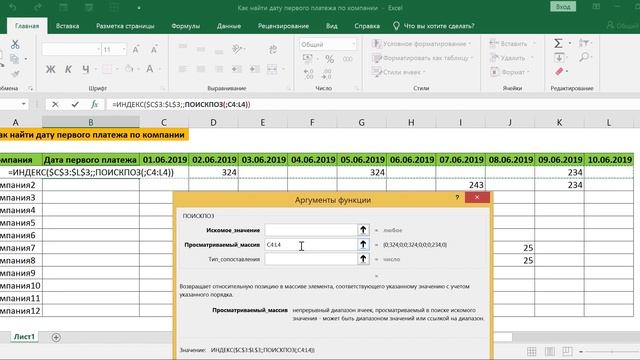Collapse dialog via Искомое_значение range arrow
The image size is (640, 360).
[363, 230]
